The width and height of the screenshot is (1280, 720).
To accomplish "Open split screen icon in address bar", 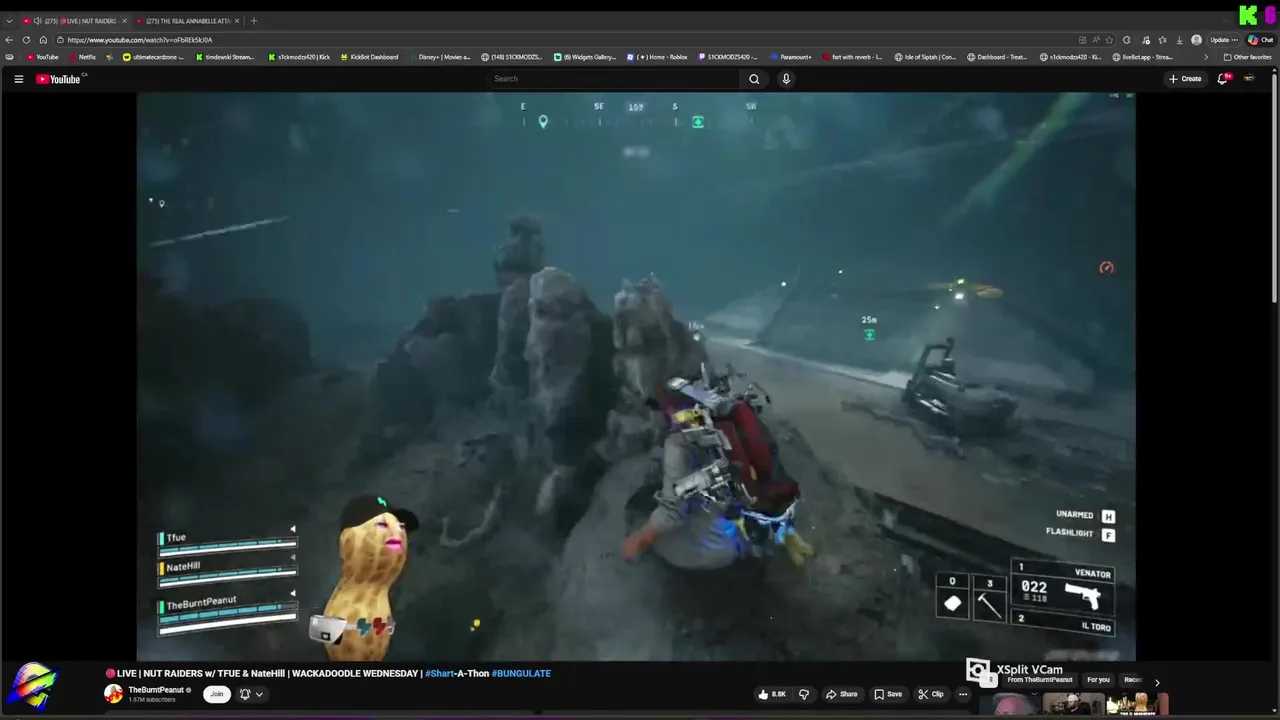I will coord(1082,40).
